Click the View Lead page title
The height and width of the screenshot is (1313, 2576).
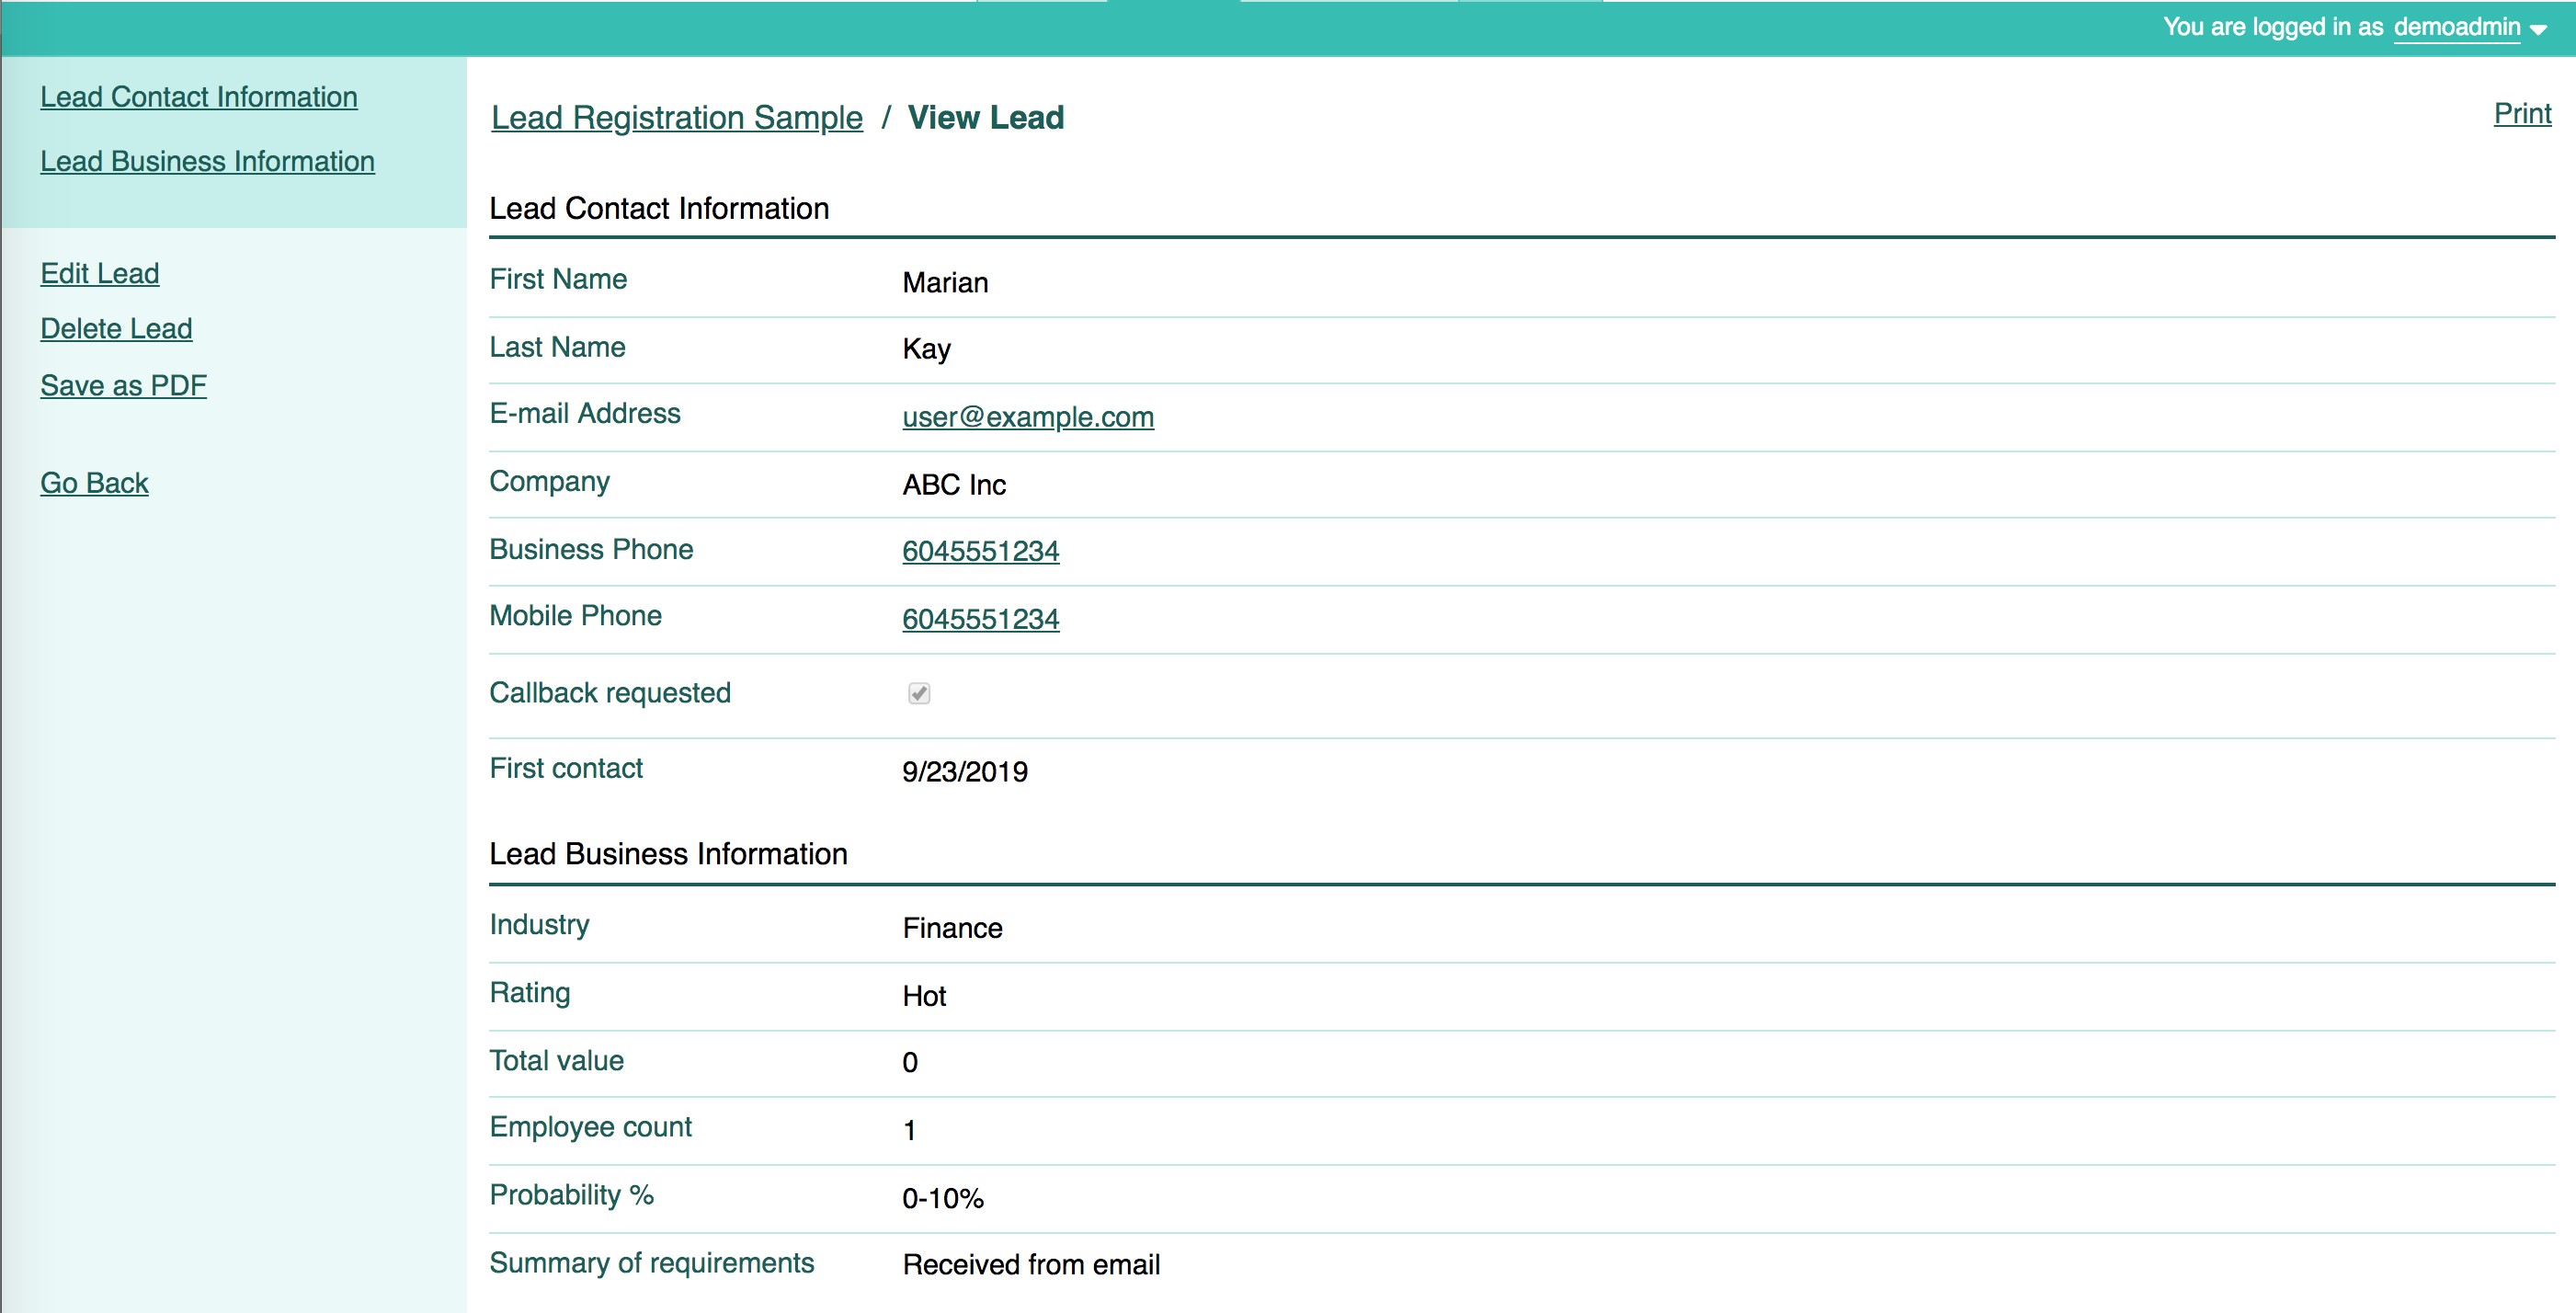pos(985,118)
